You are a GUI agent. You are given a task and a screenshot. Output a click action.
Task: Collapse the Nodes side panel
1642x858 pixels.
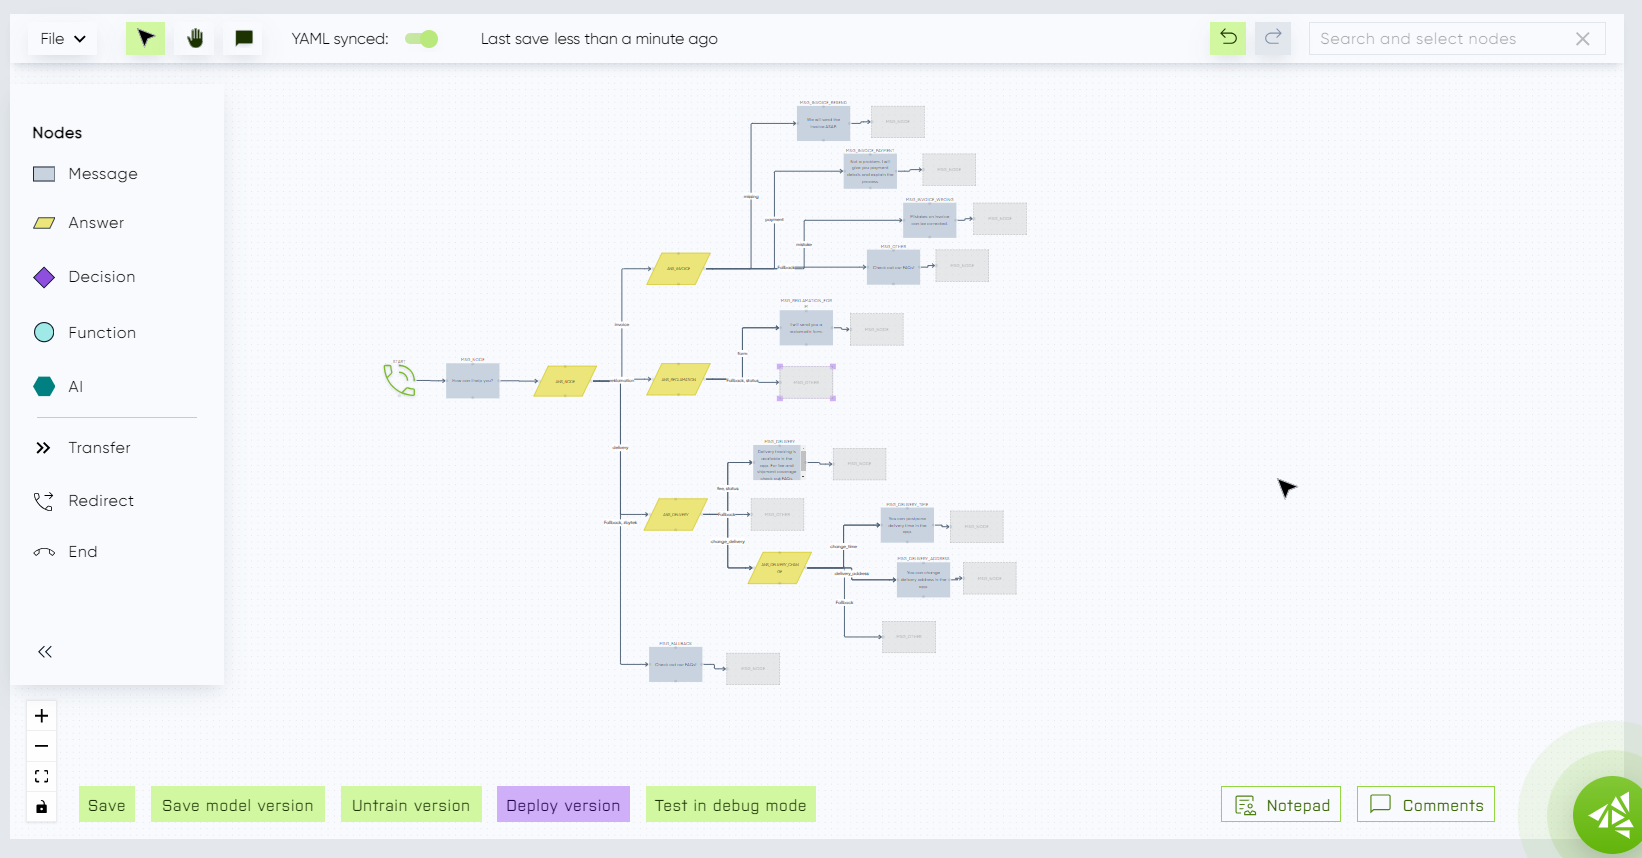point(45,652)
